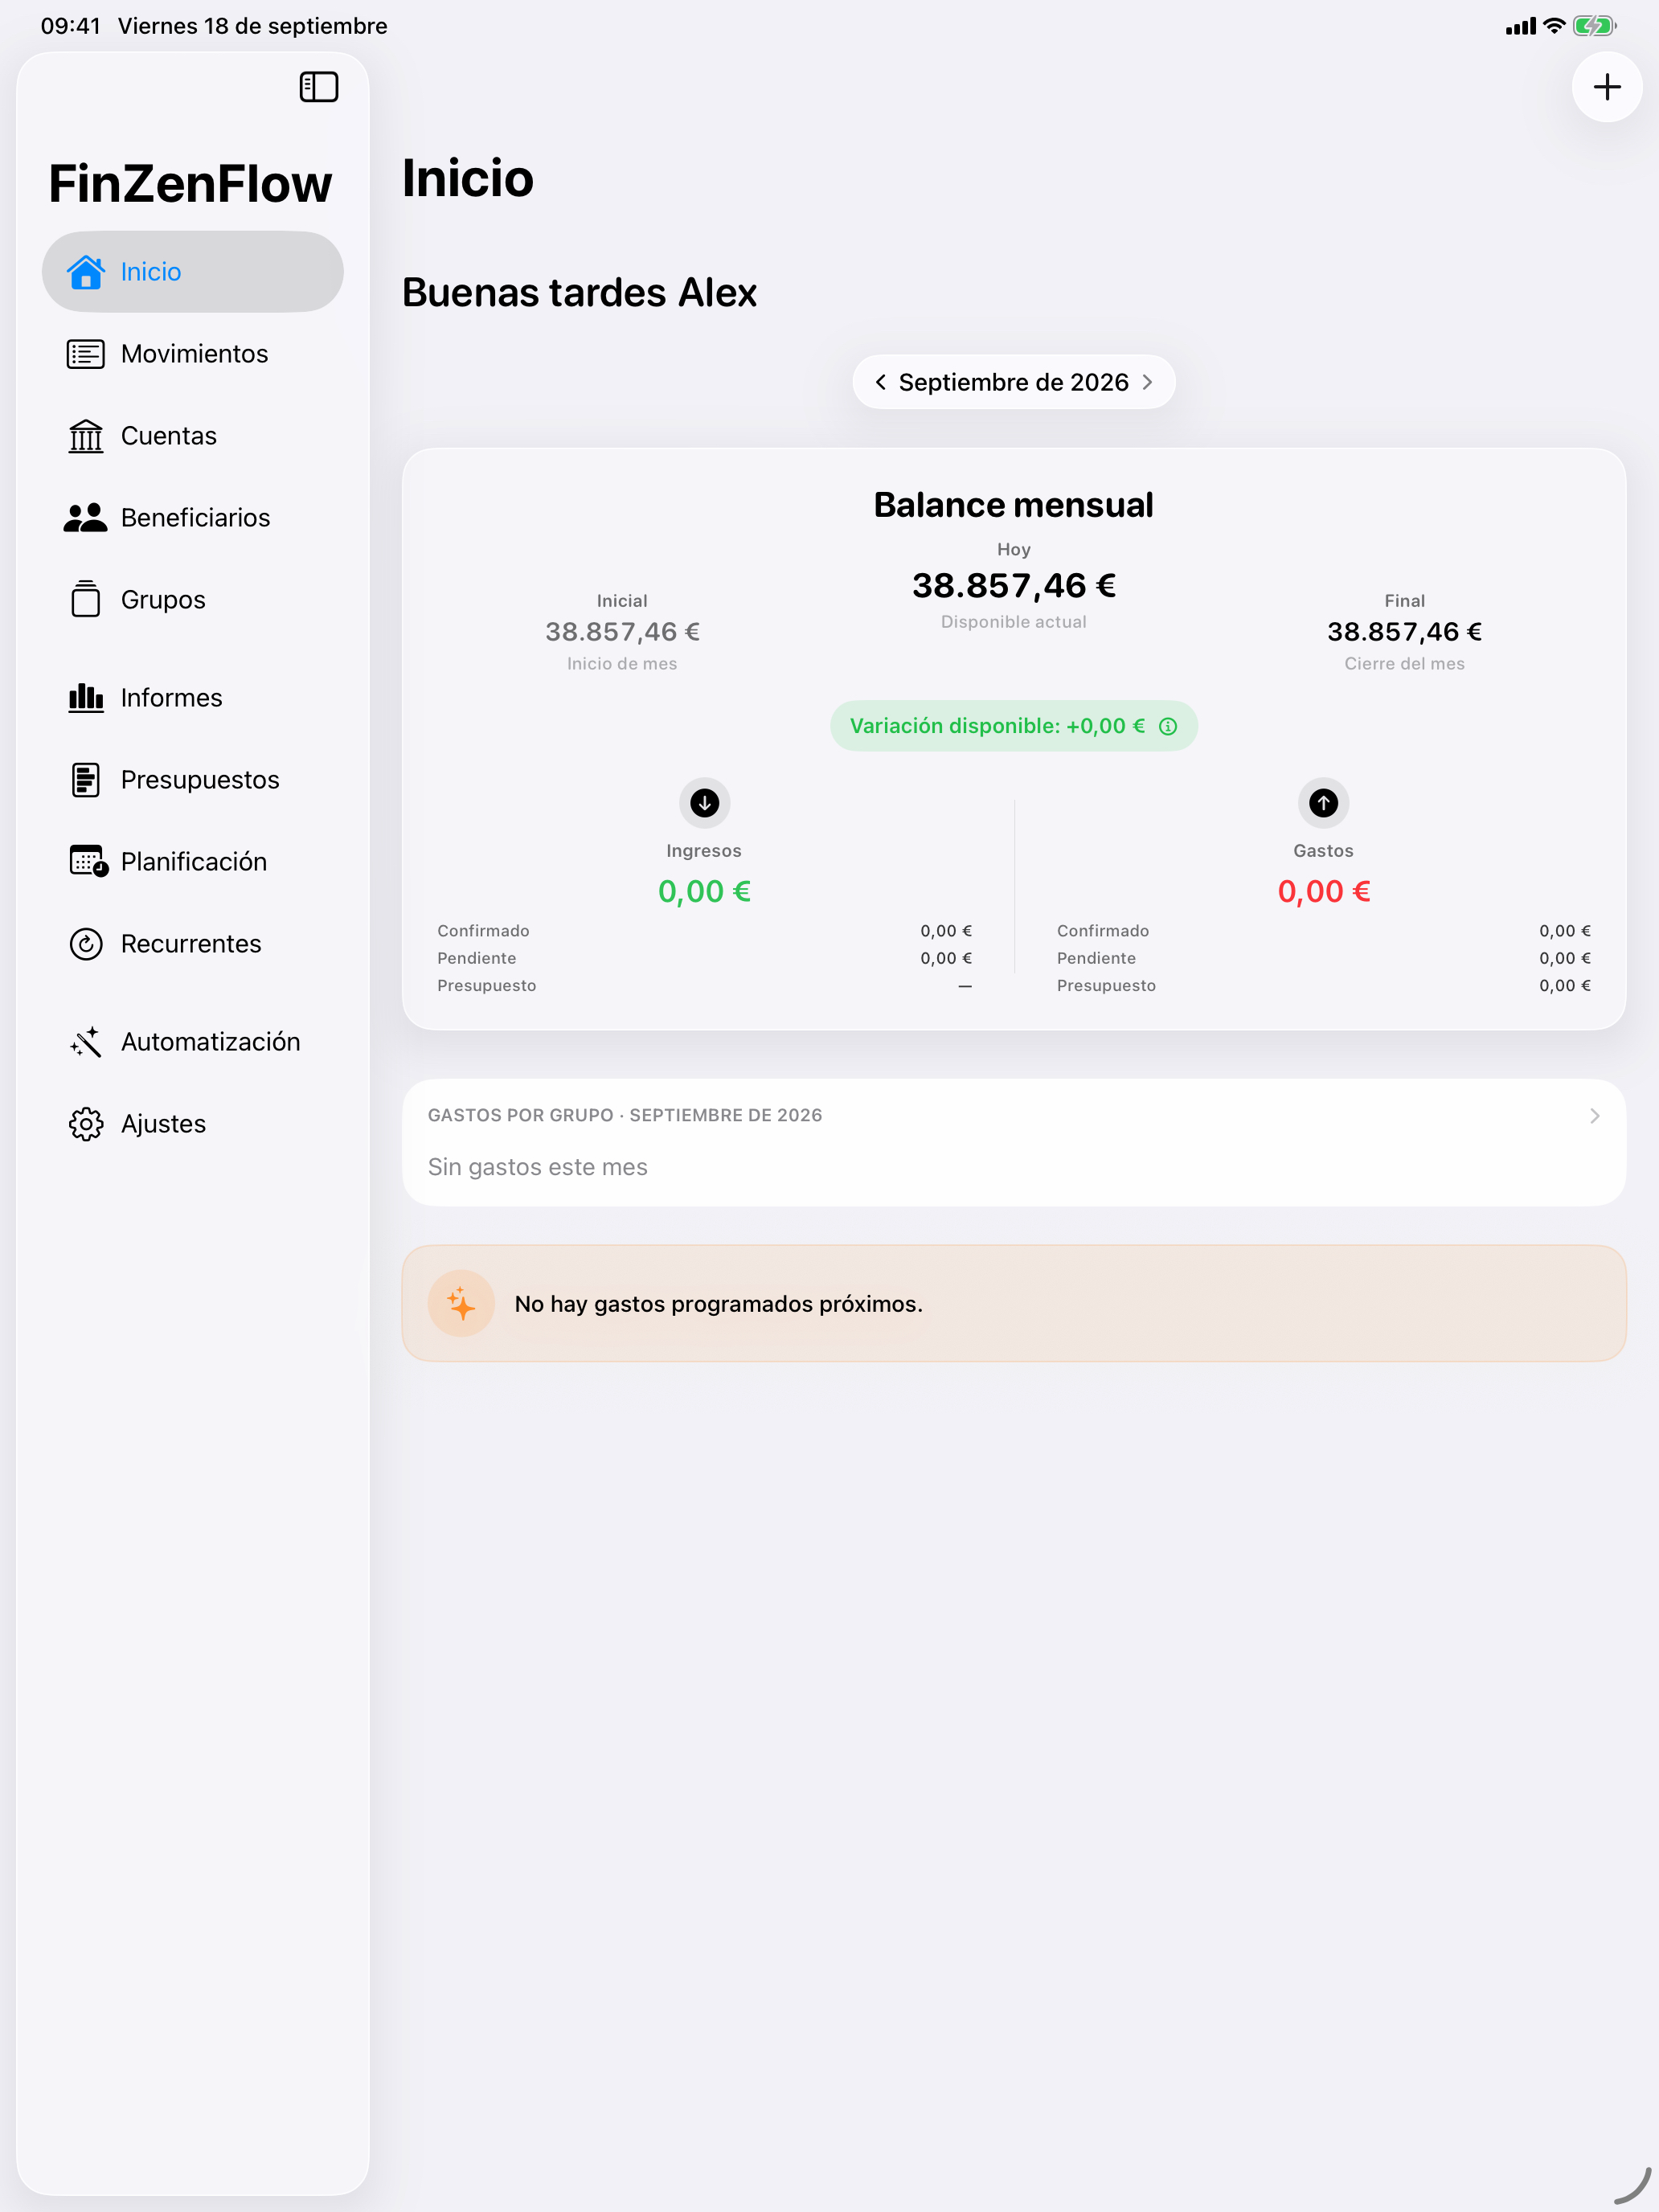Click the Informes bar chart icon
Viewport: 1659px width, 2212px height.
tap(86, 698)
